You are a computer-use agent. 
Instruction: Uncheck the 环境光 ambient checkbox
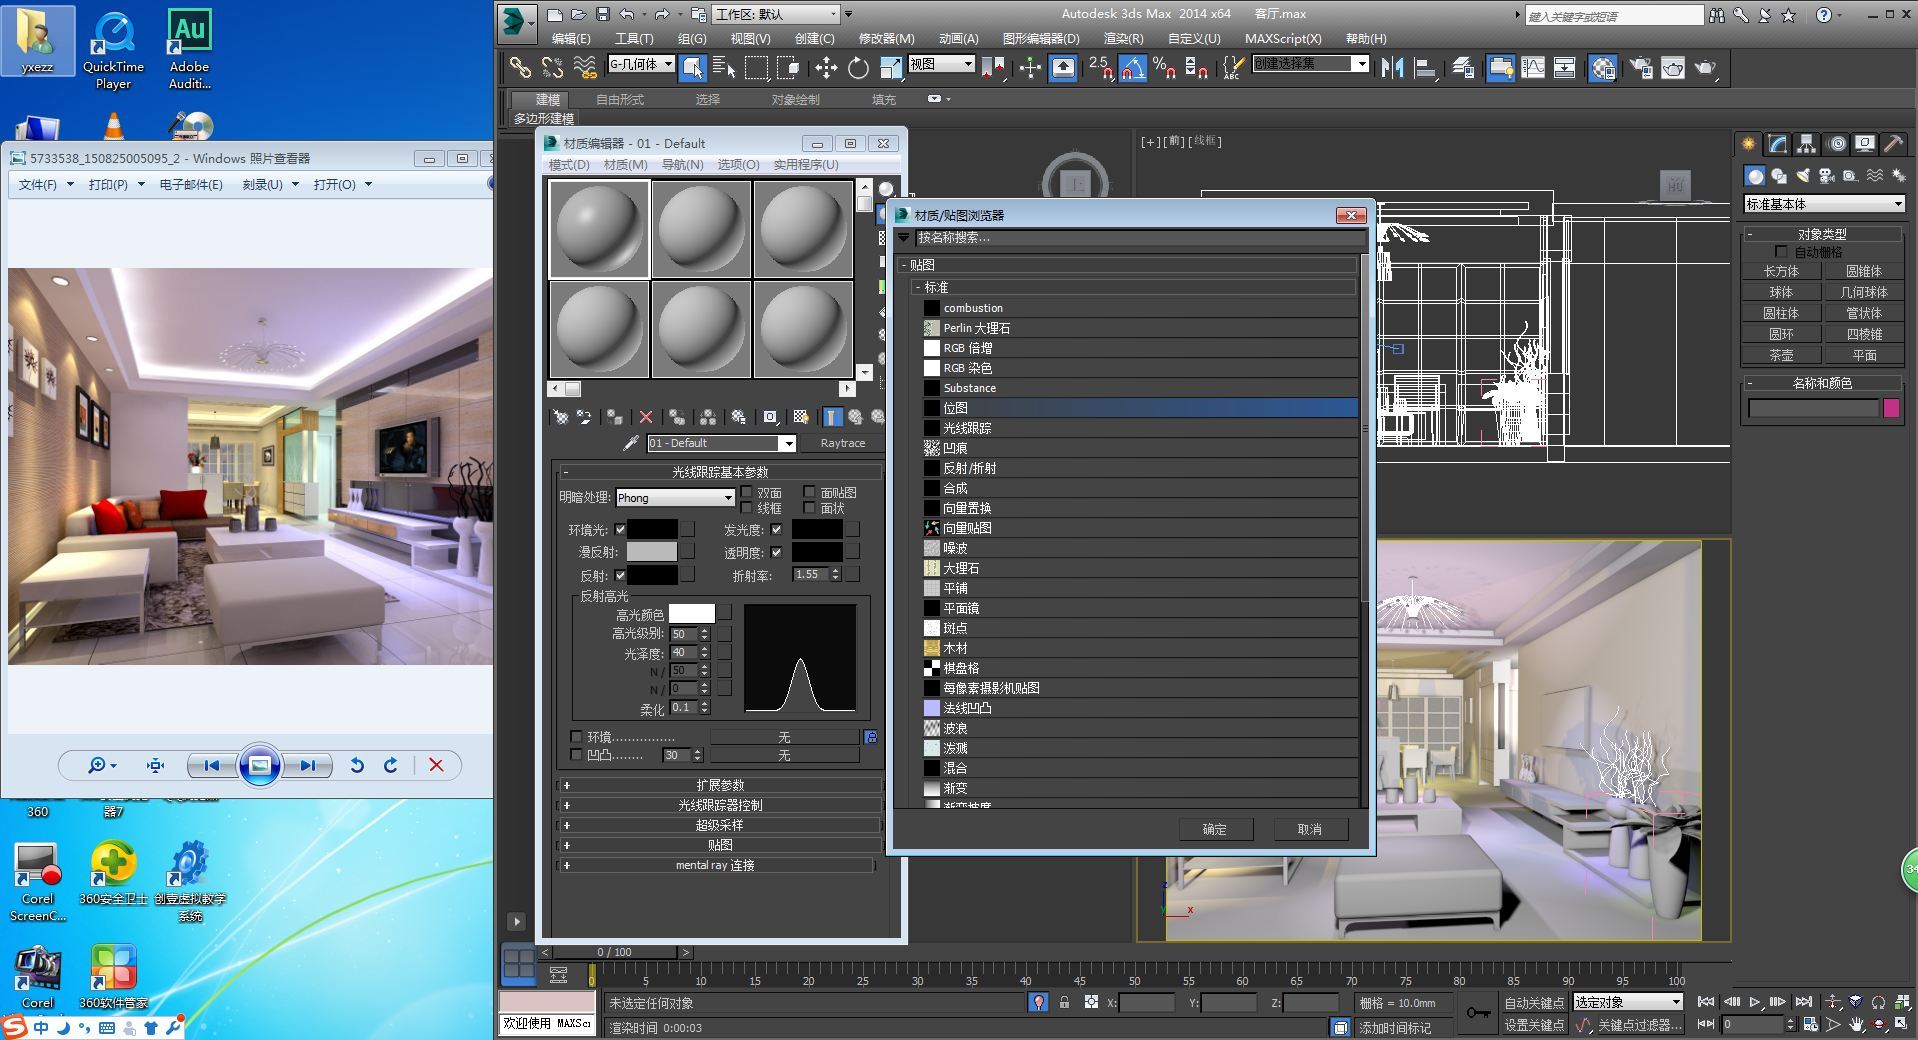click(620, 529)
